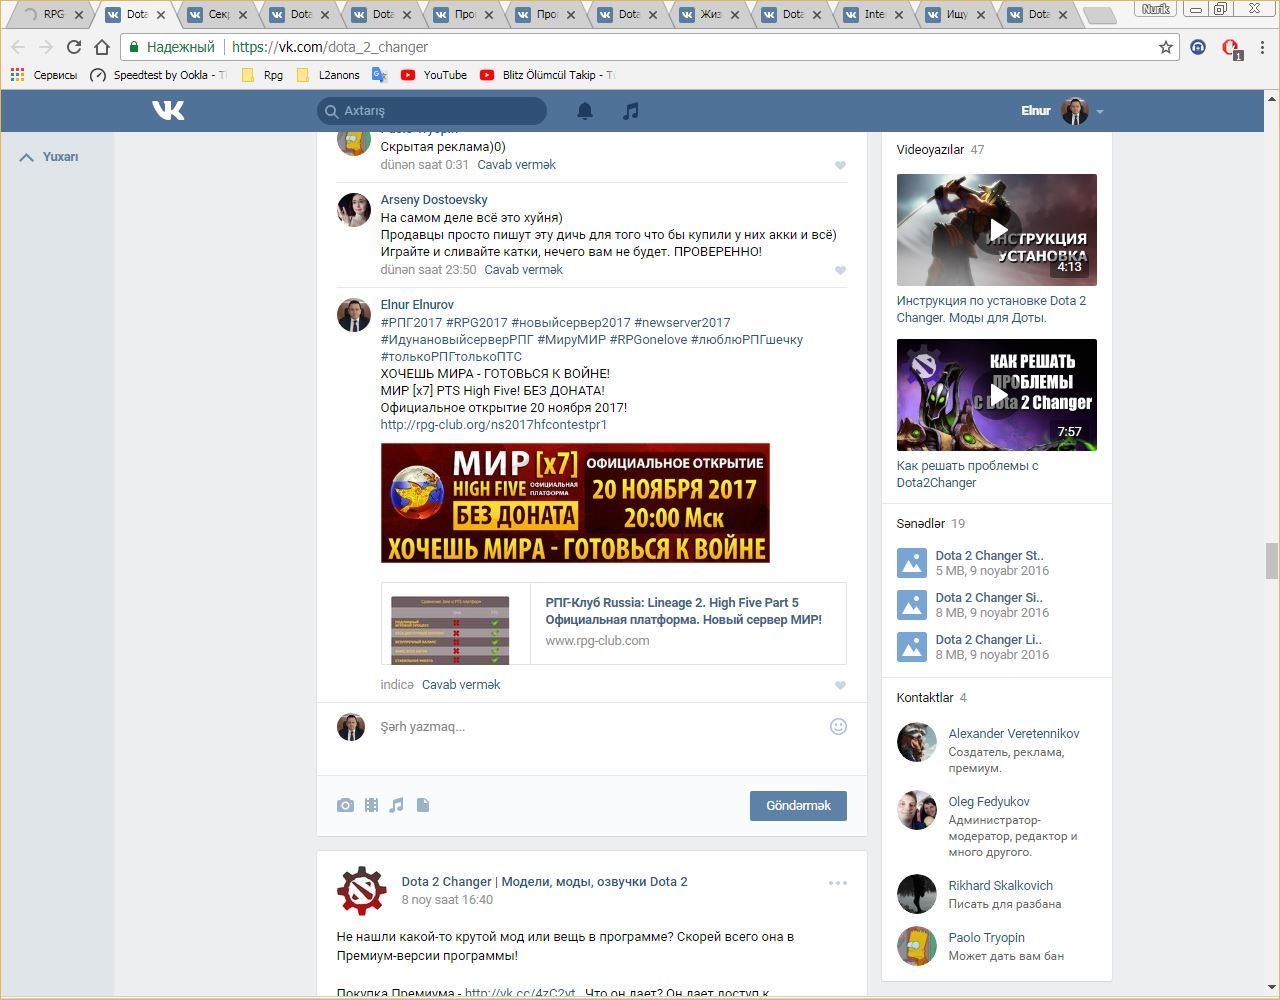
Task: Attach audio via music note icon
Action: [397, 805]
